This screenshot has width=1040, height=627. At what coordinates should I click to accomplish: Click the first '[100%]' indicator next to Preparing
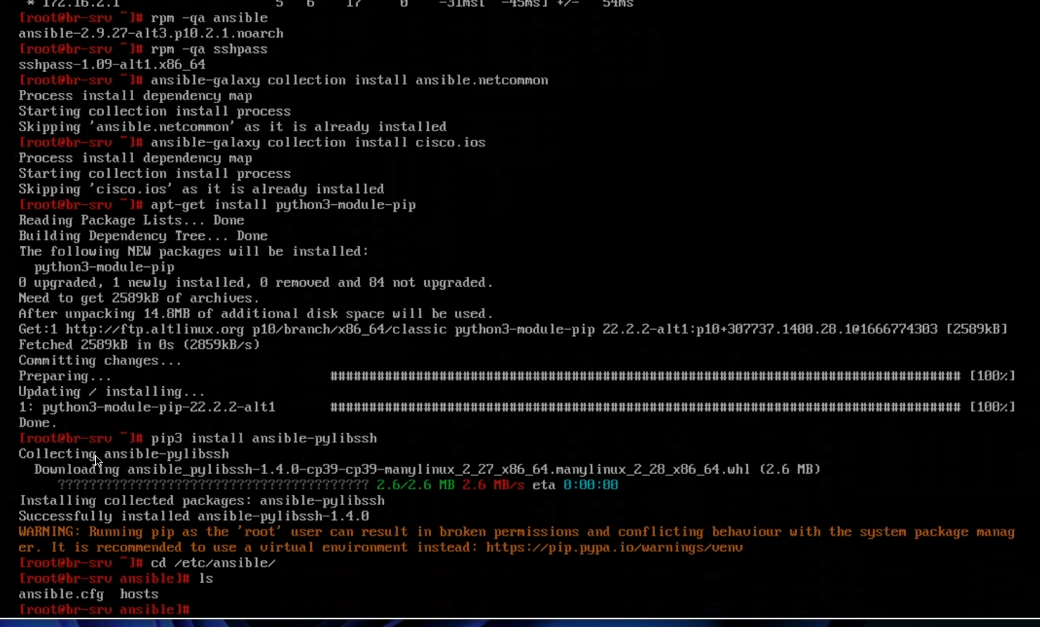pos(992,376)
